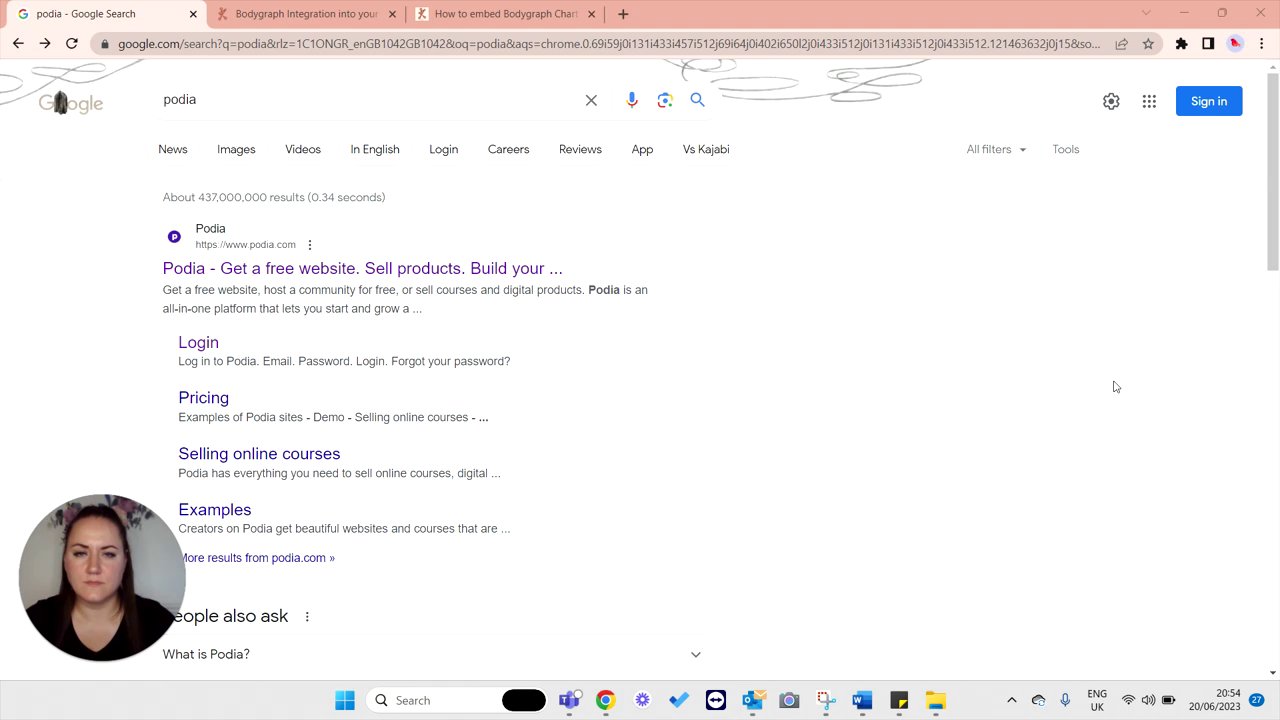Open Microsoft Word from the taskbar
Viewport: 1280px width, 720px height.
click(862, 700)
